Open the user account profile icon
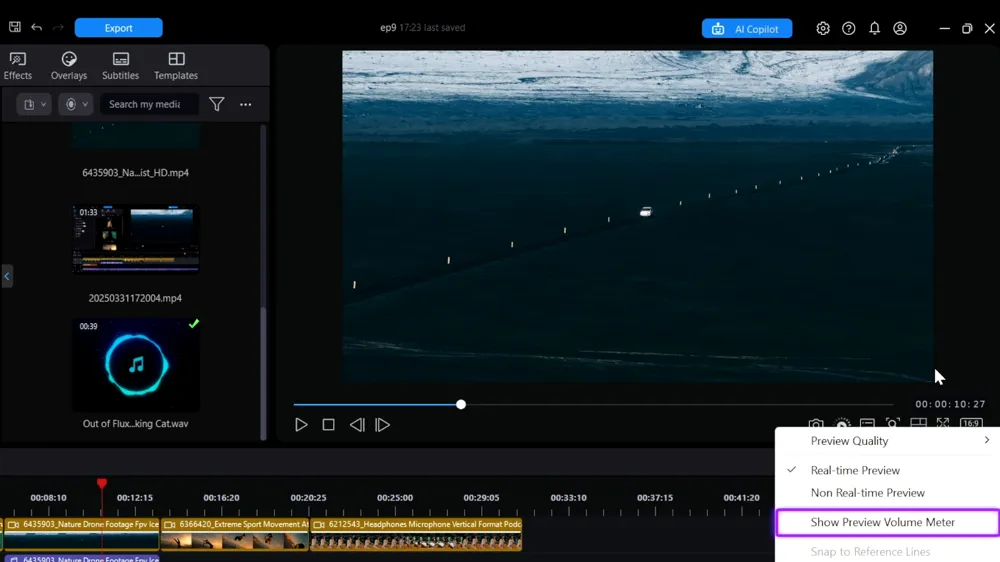The width and height of the screenshot is (1000, 562). [x=900, y=28]
